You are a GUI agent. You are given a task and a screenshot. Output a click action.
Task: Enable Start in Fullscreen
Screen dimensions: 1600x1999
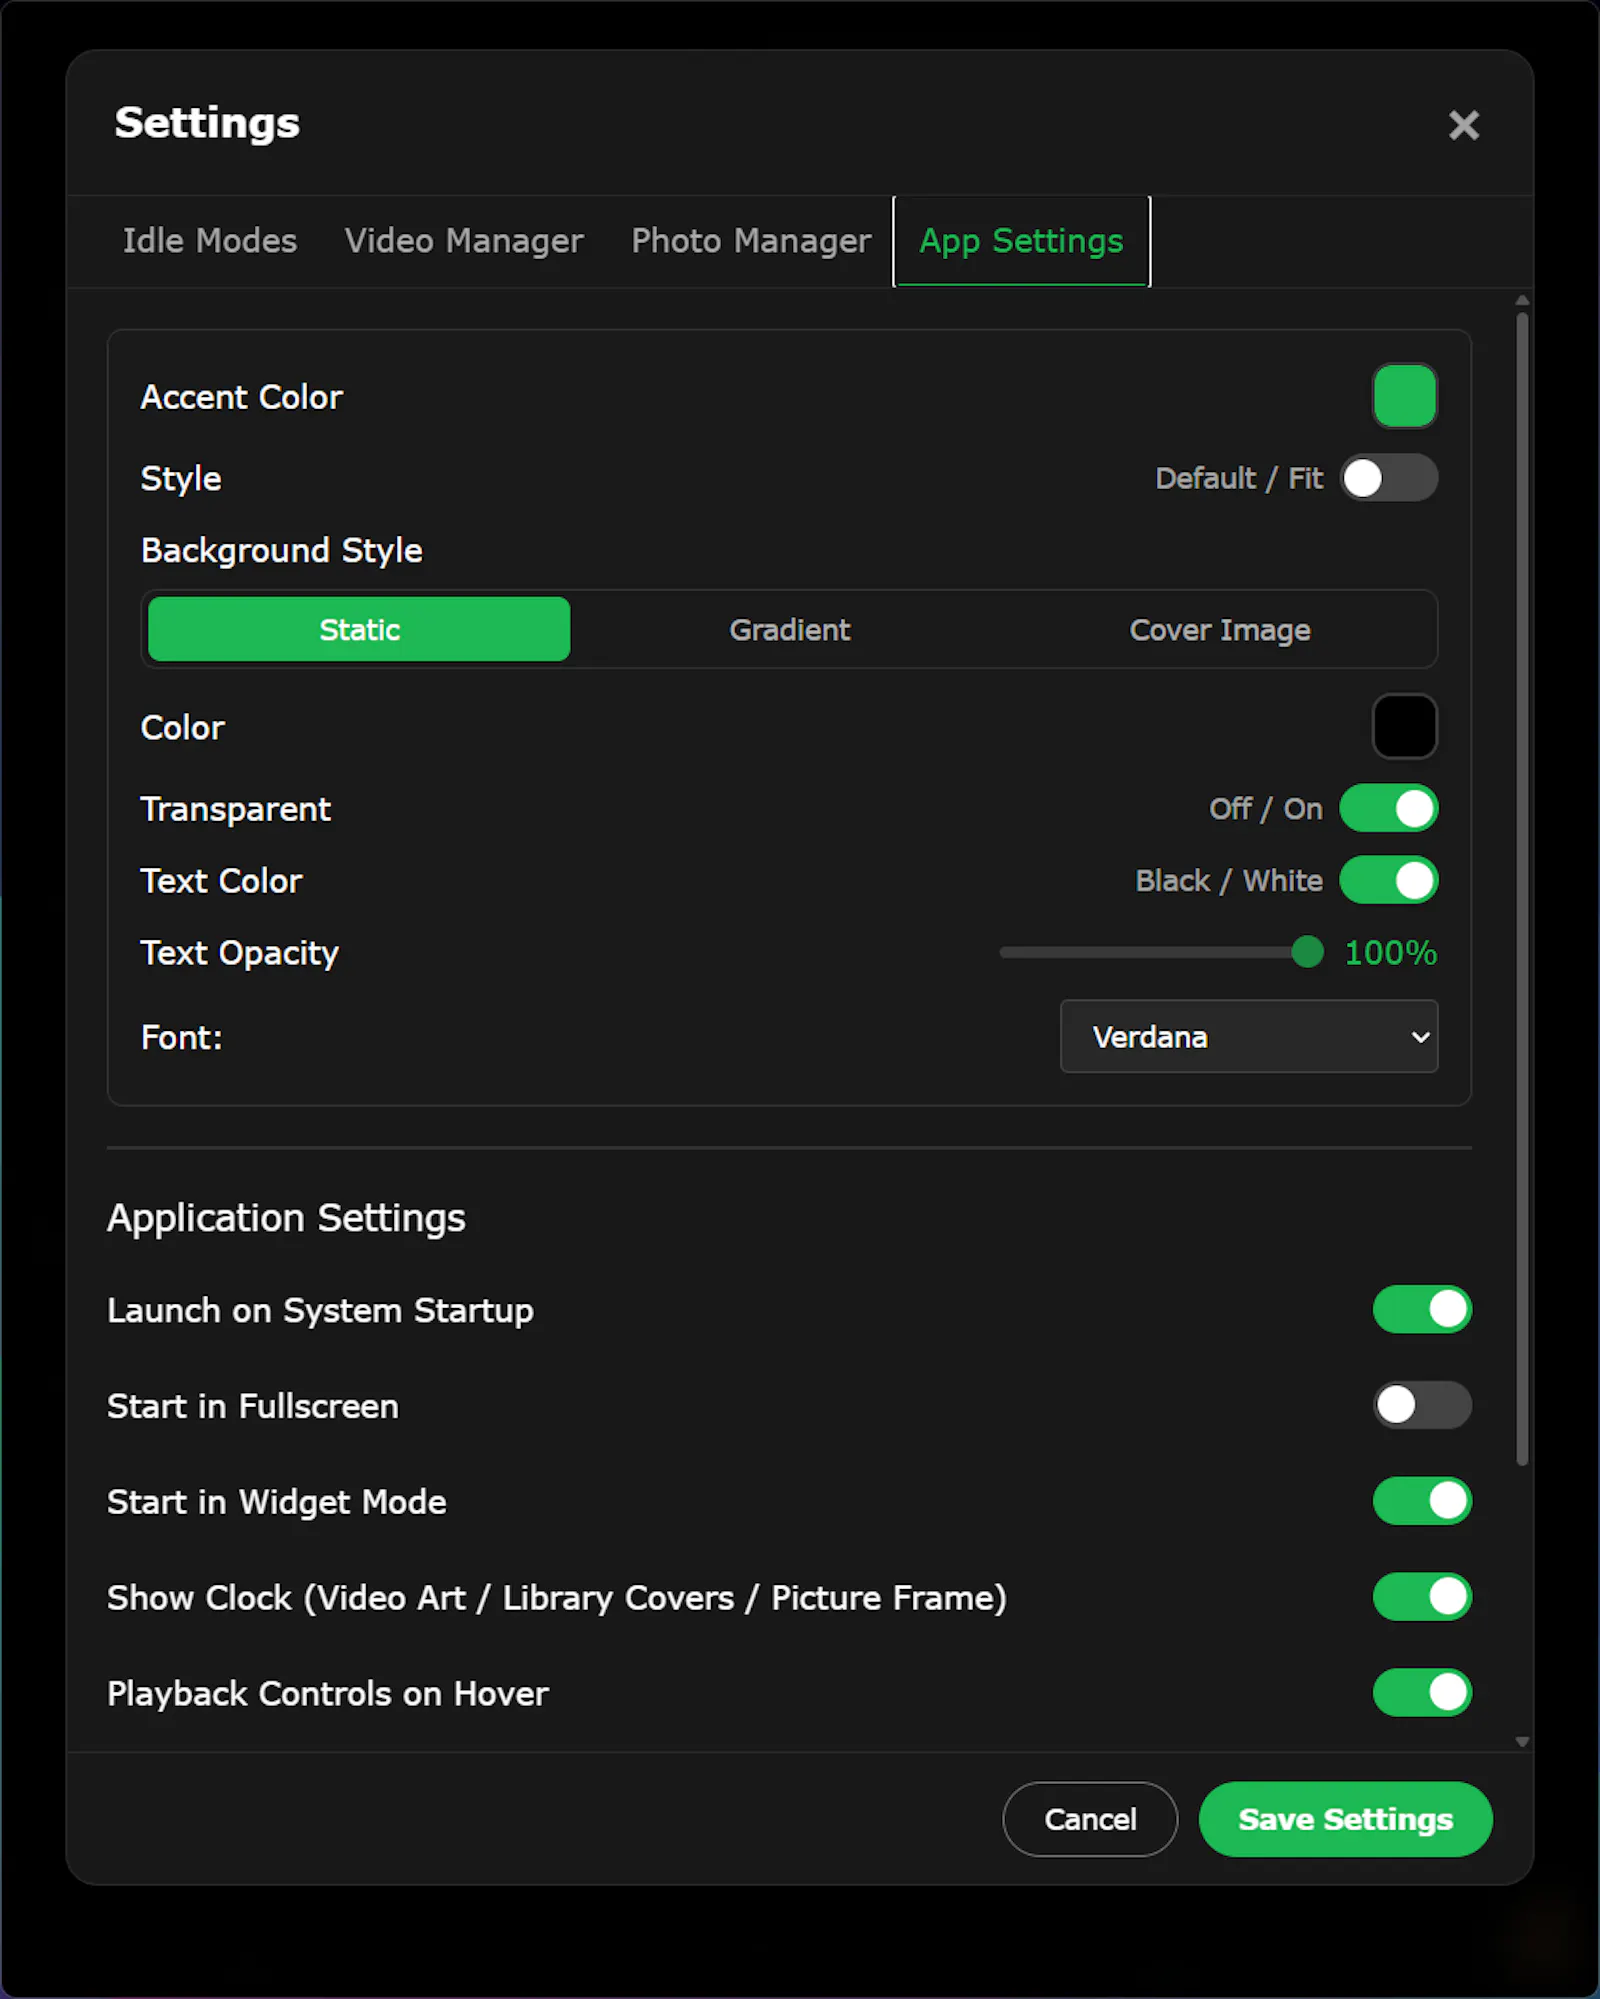(1421, 1405)
